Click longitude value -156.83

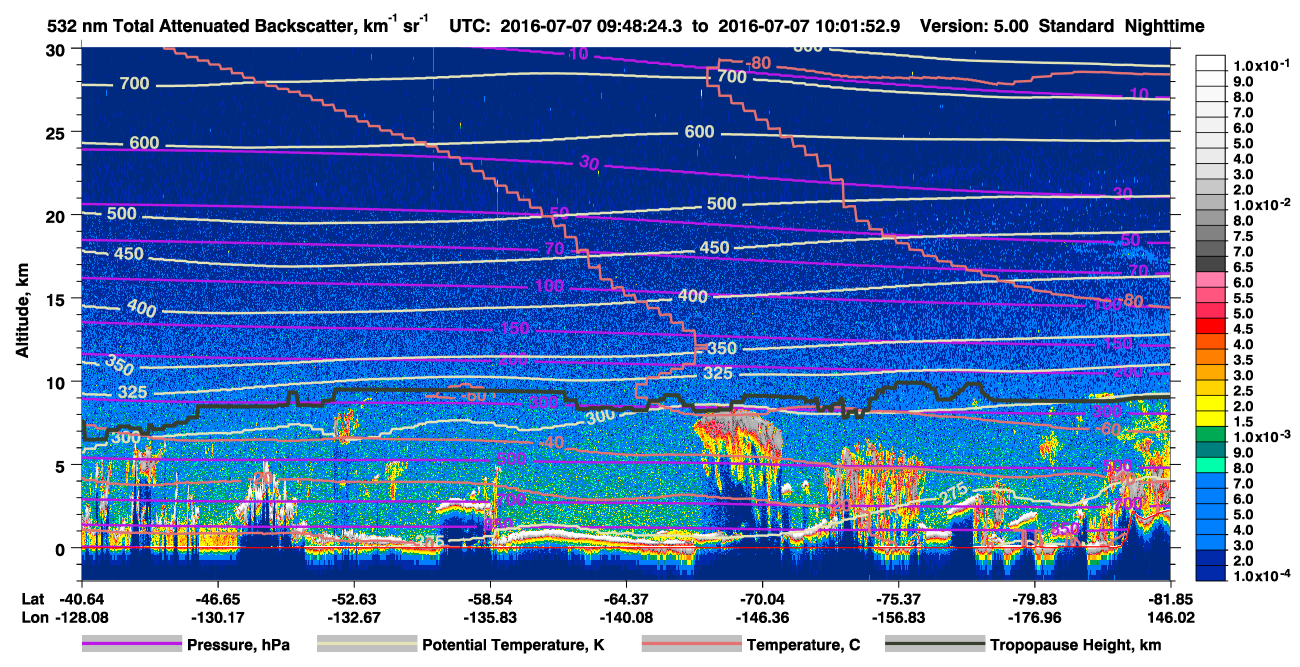899,616
